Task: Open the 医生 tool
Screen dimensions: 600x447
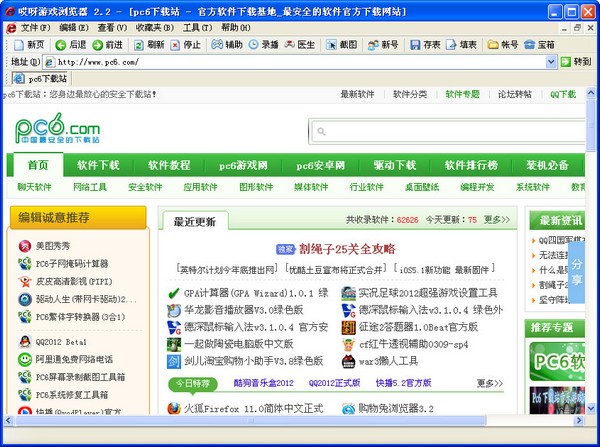Action: (300, 45)
